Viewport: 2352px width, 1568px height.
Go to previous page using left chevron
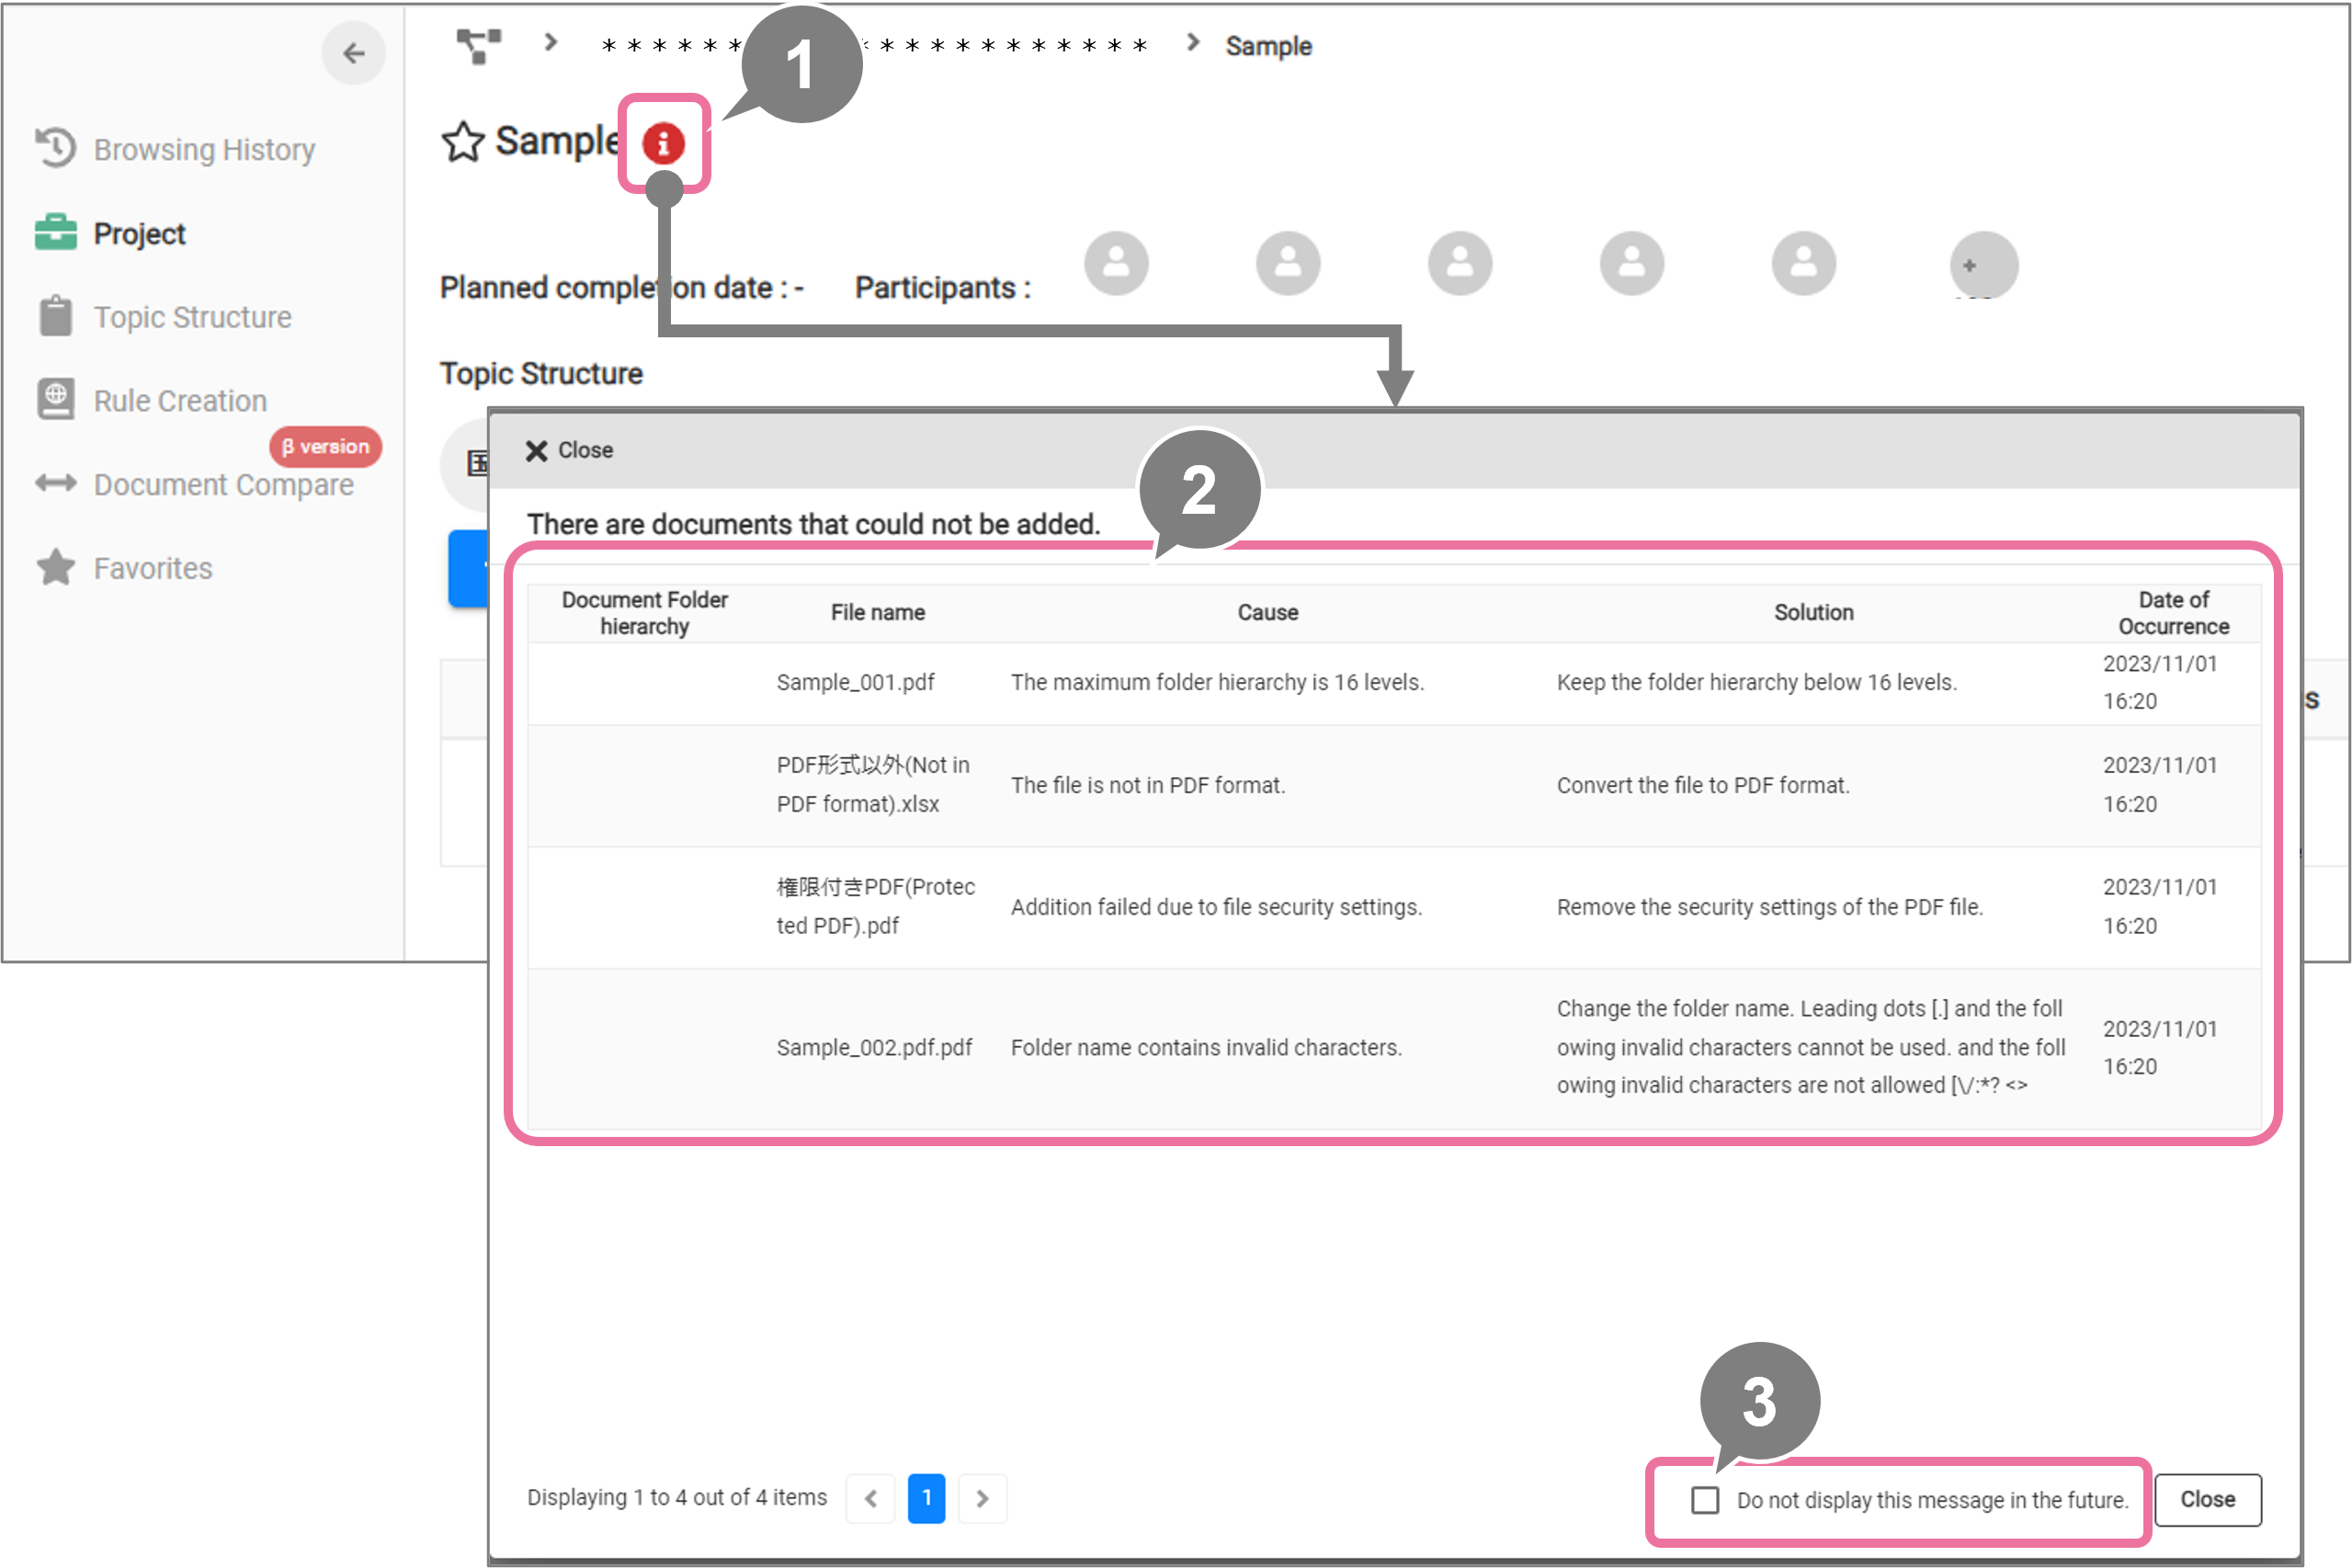pyautogui.click(x=871, y=1498)
